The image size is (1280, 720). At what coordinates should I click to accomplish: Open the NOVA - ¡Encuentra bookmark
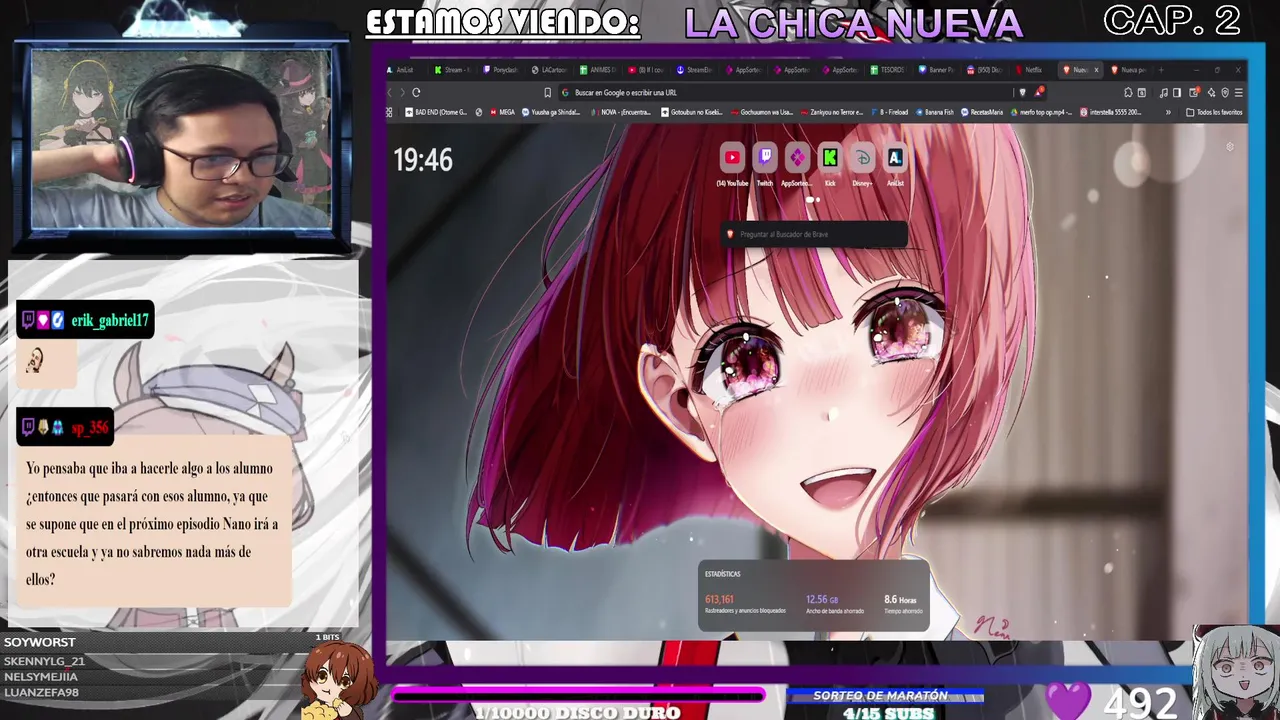tap(621, 112)
